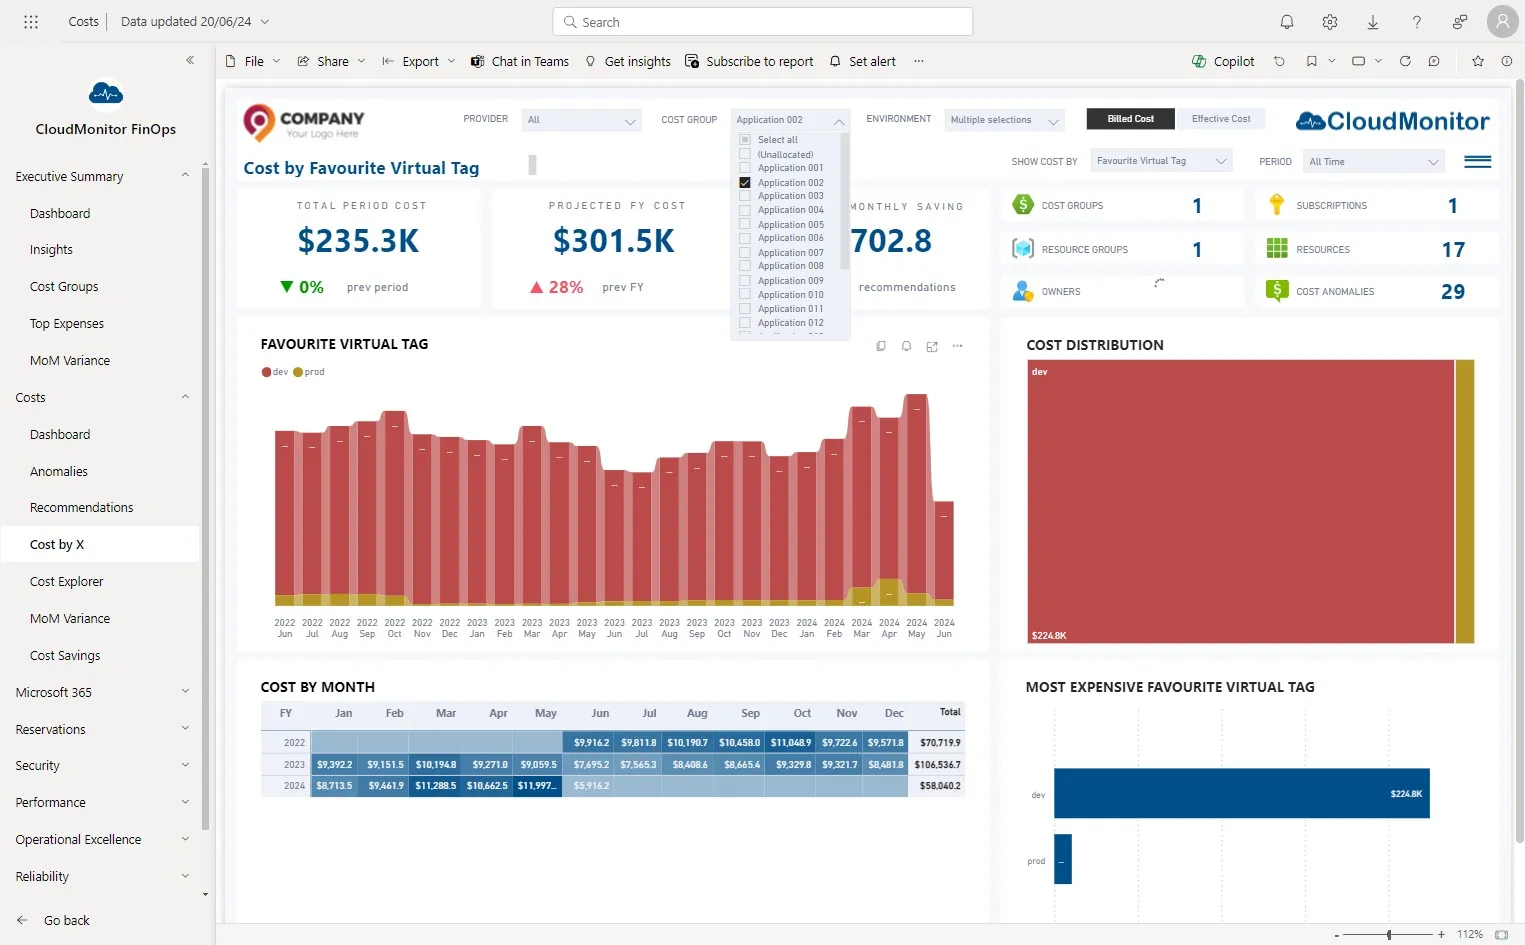Open the user account avatar
1525x945 pixels.
[1502, 21]
